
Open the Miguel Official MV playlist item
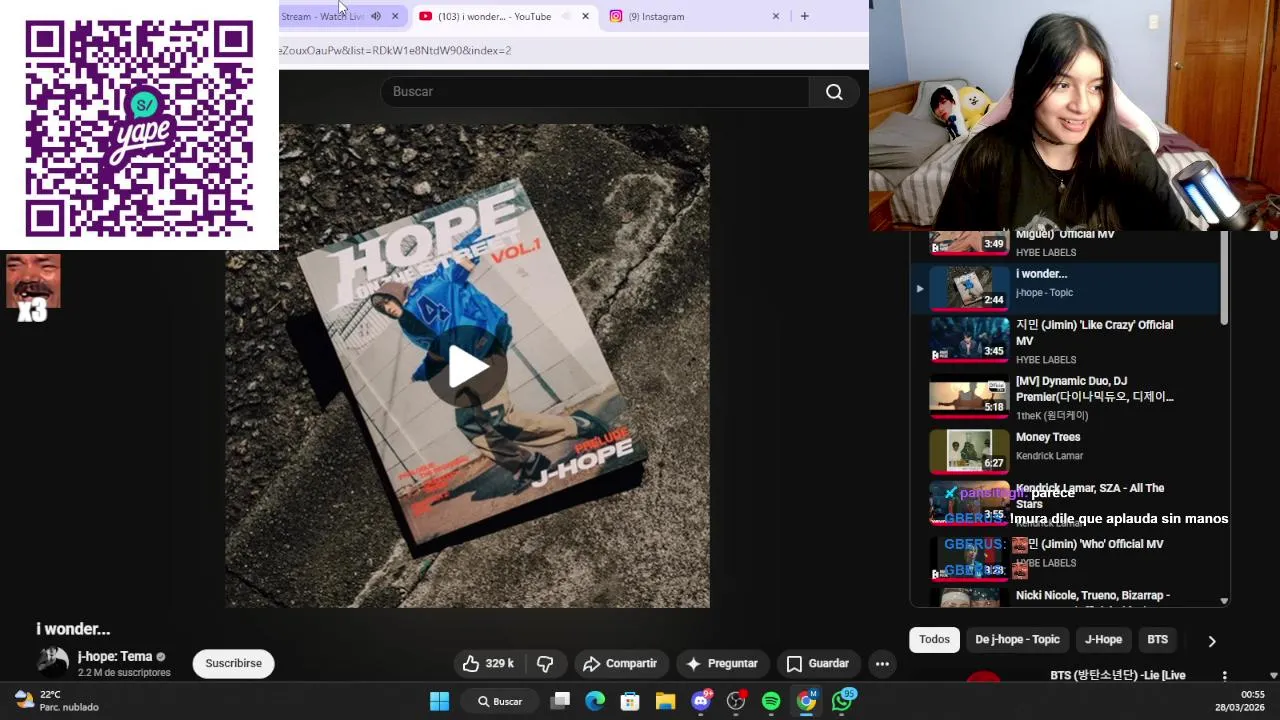click(1065, 243)
